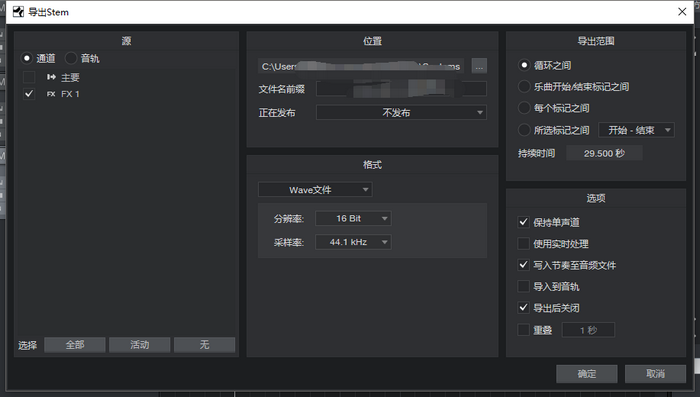Toggle 保持单声道 checkbox
The image size is (700, 397).
click(523, 222)
